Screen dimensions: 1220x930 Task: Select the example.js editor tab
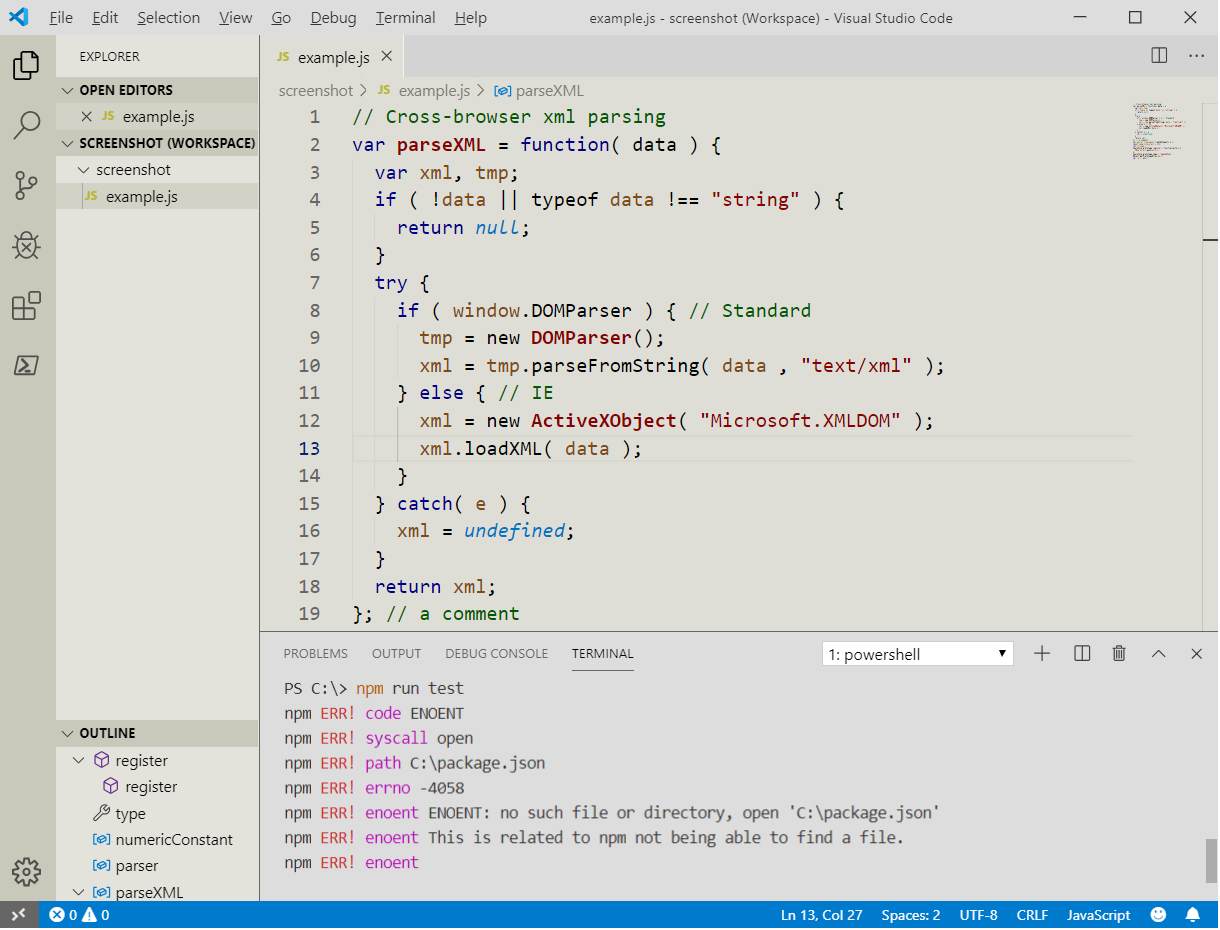pos(333,57)
